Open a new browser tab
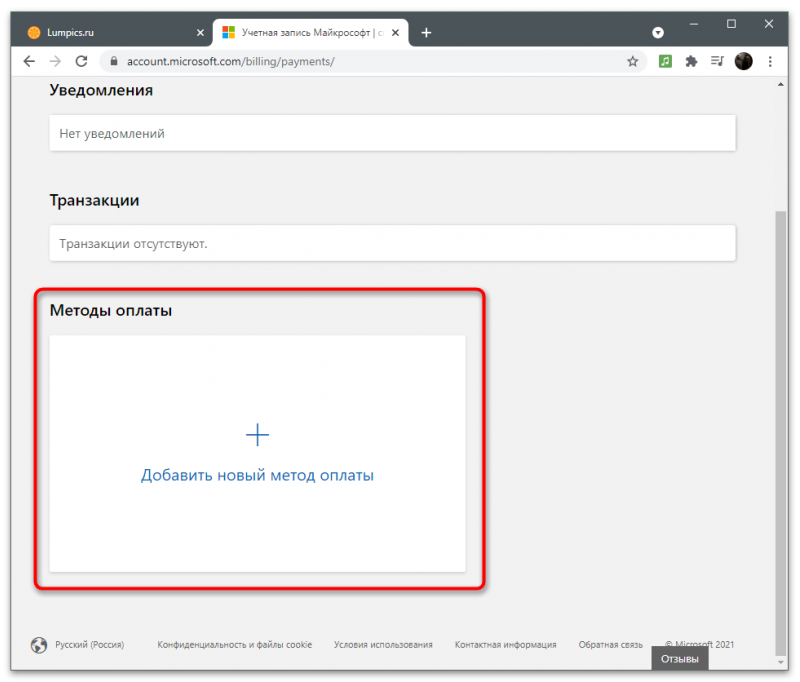800x682 pixels. click(426, 33)
